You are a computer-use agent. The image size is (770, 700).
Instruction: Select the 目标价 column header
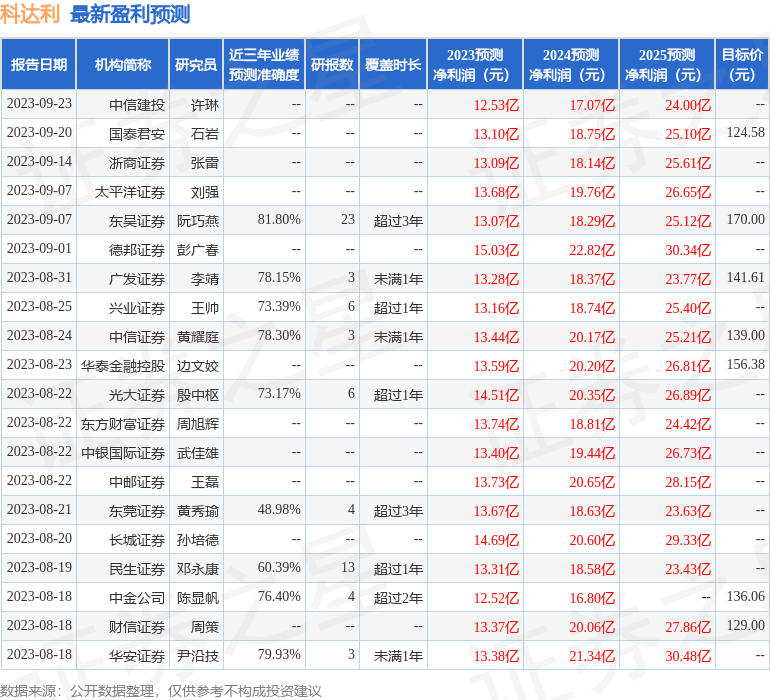(x=742, y=64)
